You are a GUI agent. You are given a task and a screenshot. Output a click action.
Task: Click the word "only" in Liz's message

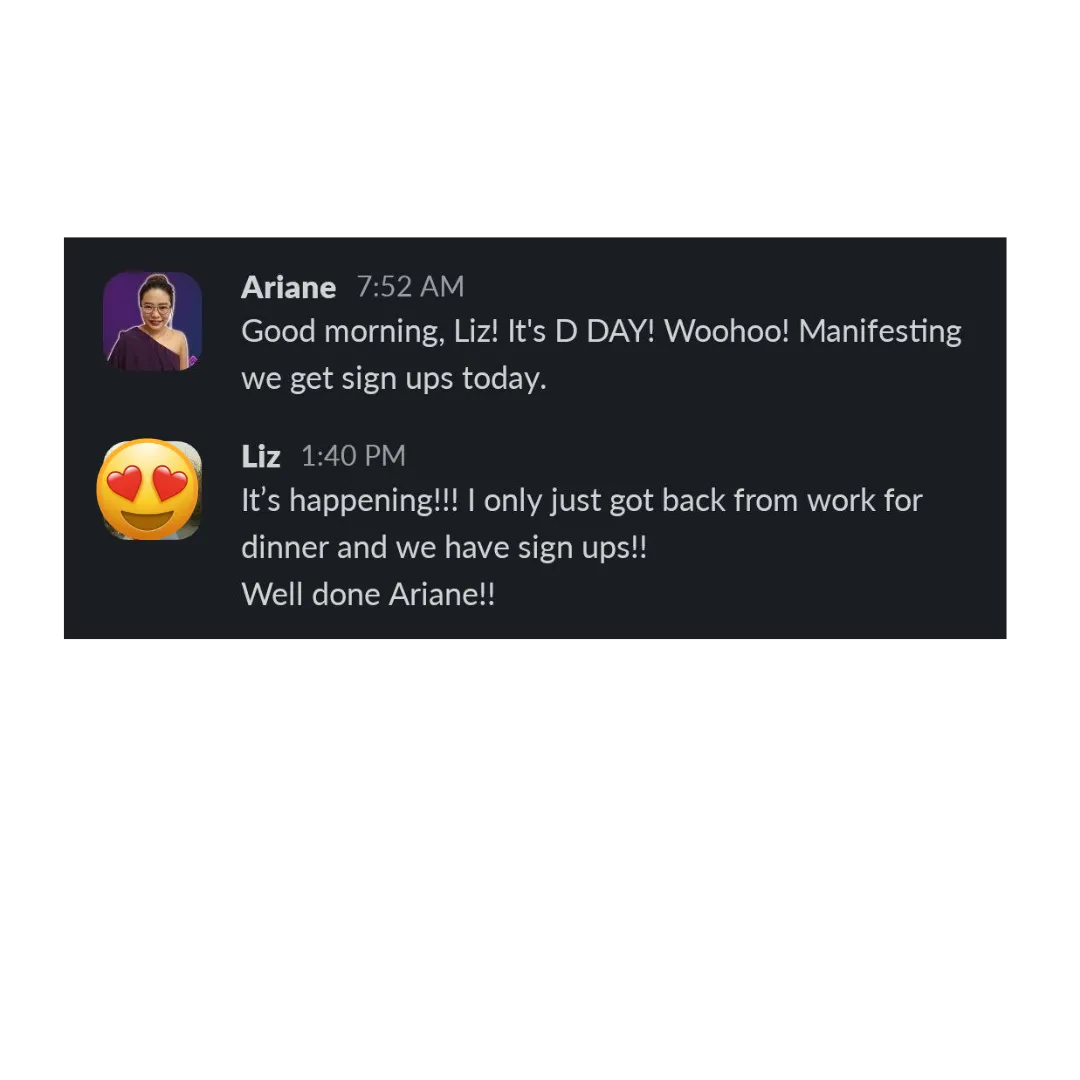coord(512,502)
